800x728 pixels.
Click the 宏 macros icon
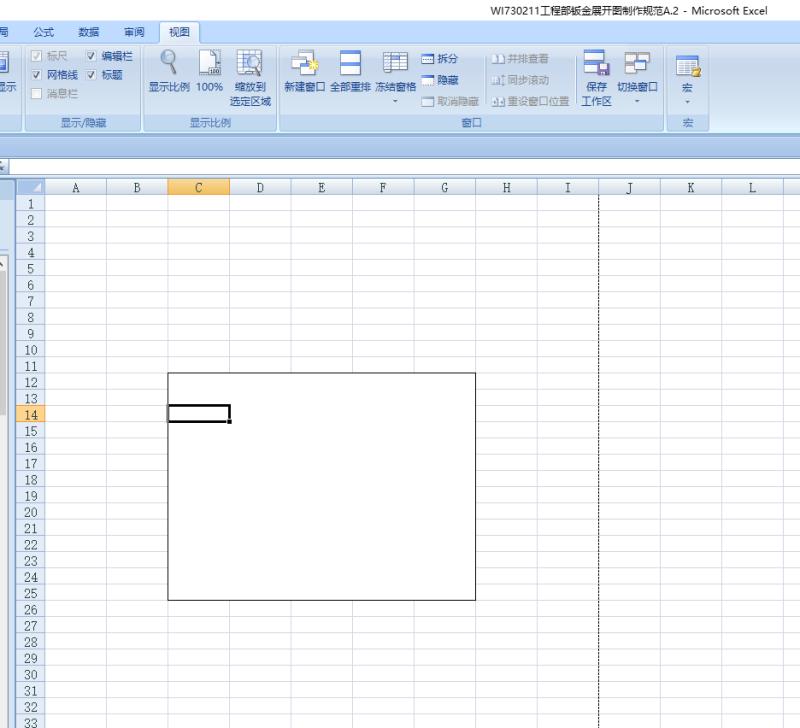coord(687,66)
